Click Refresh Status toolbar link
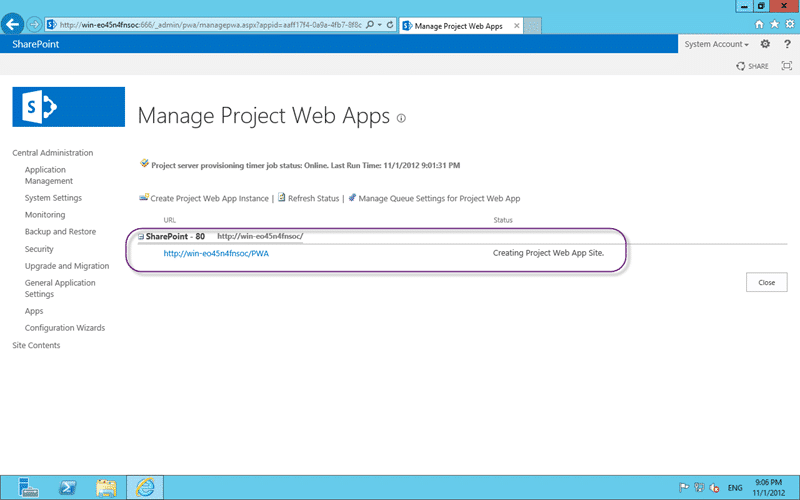The image size is (800, 500). pyautogui.click(x=313, y=198)
